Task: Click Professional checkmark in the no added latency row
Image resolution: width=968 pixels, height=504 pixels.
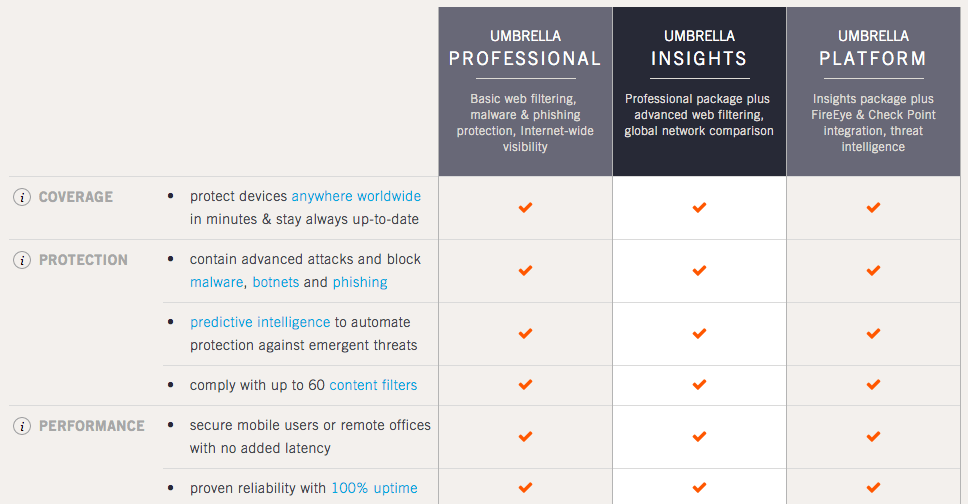Action: tap(525, 437)
